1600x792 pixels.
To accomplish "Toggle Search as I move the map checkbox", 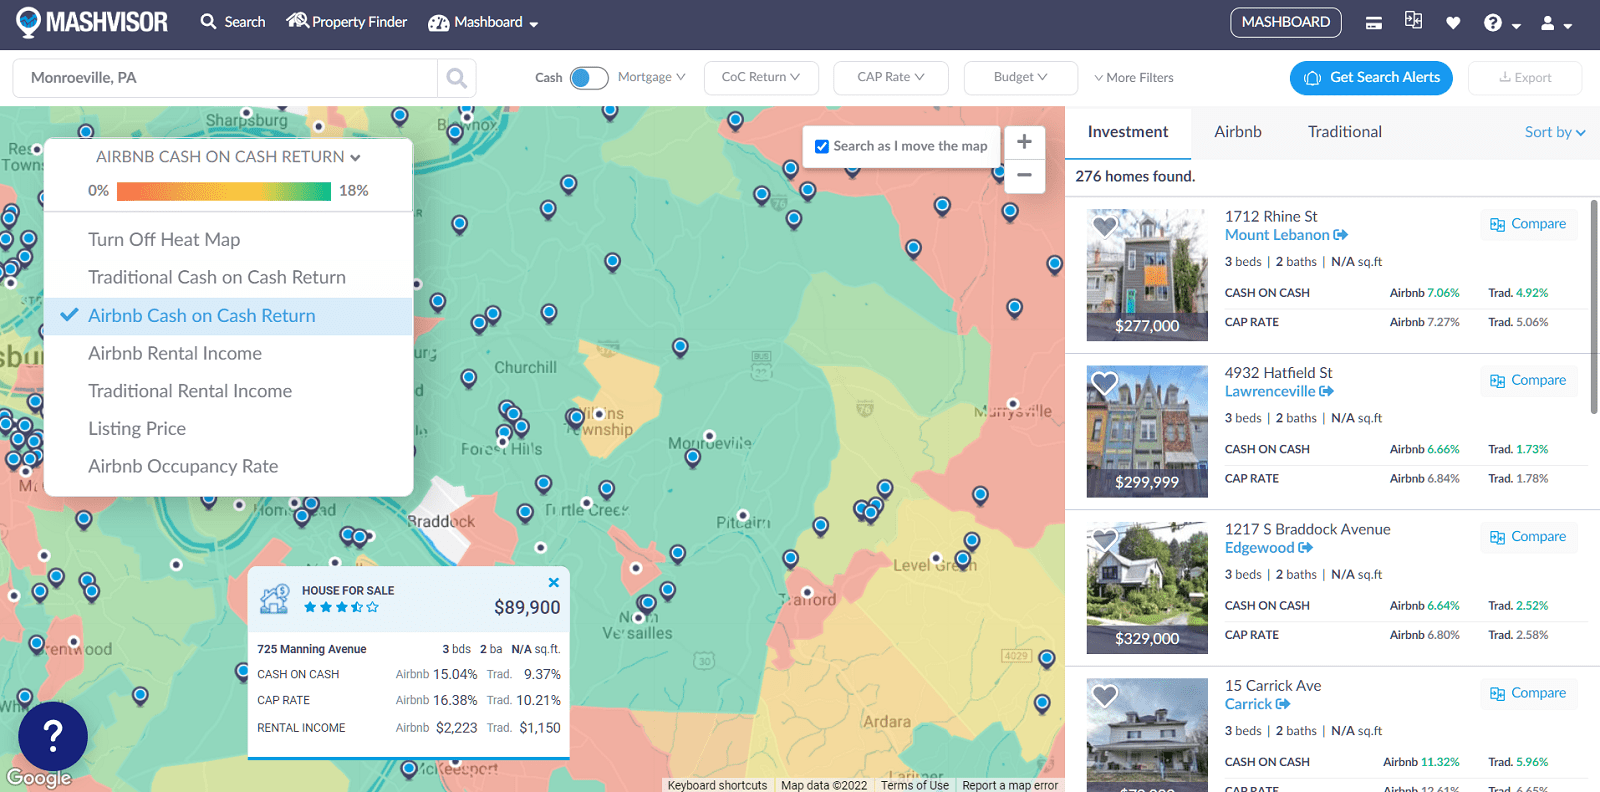I will [x=822, y=146].
